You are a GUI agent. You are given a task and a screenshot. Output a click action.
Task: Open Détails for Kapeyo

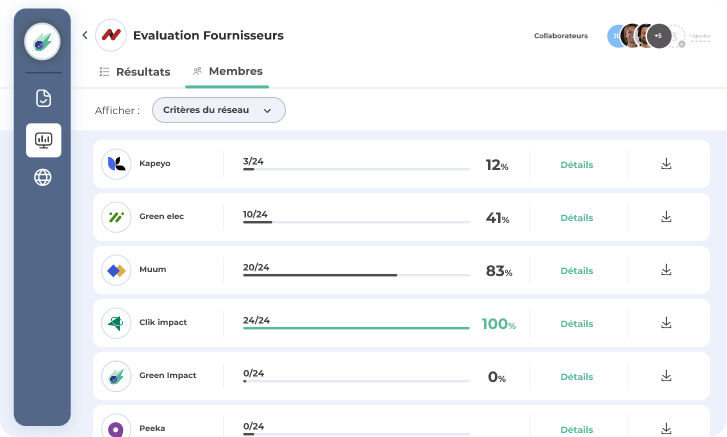click(576, 165)
